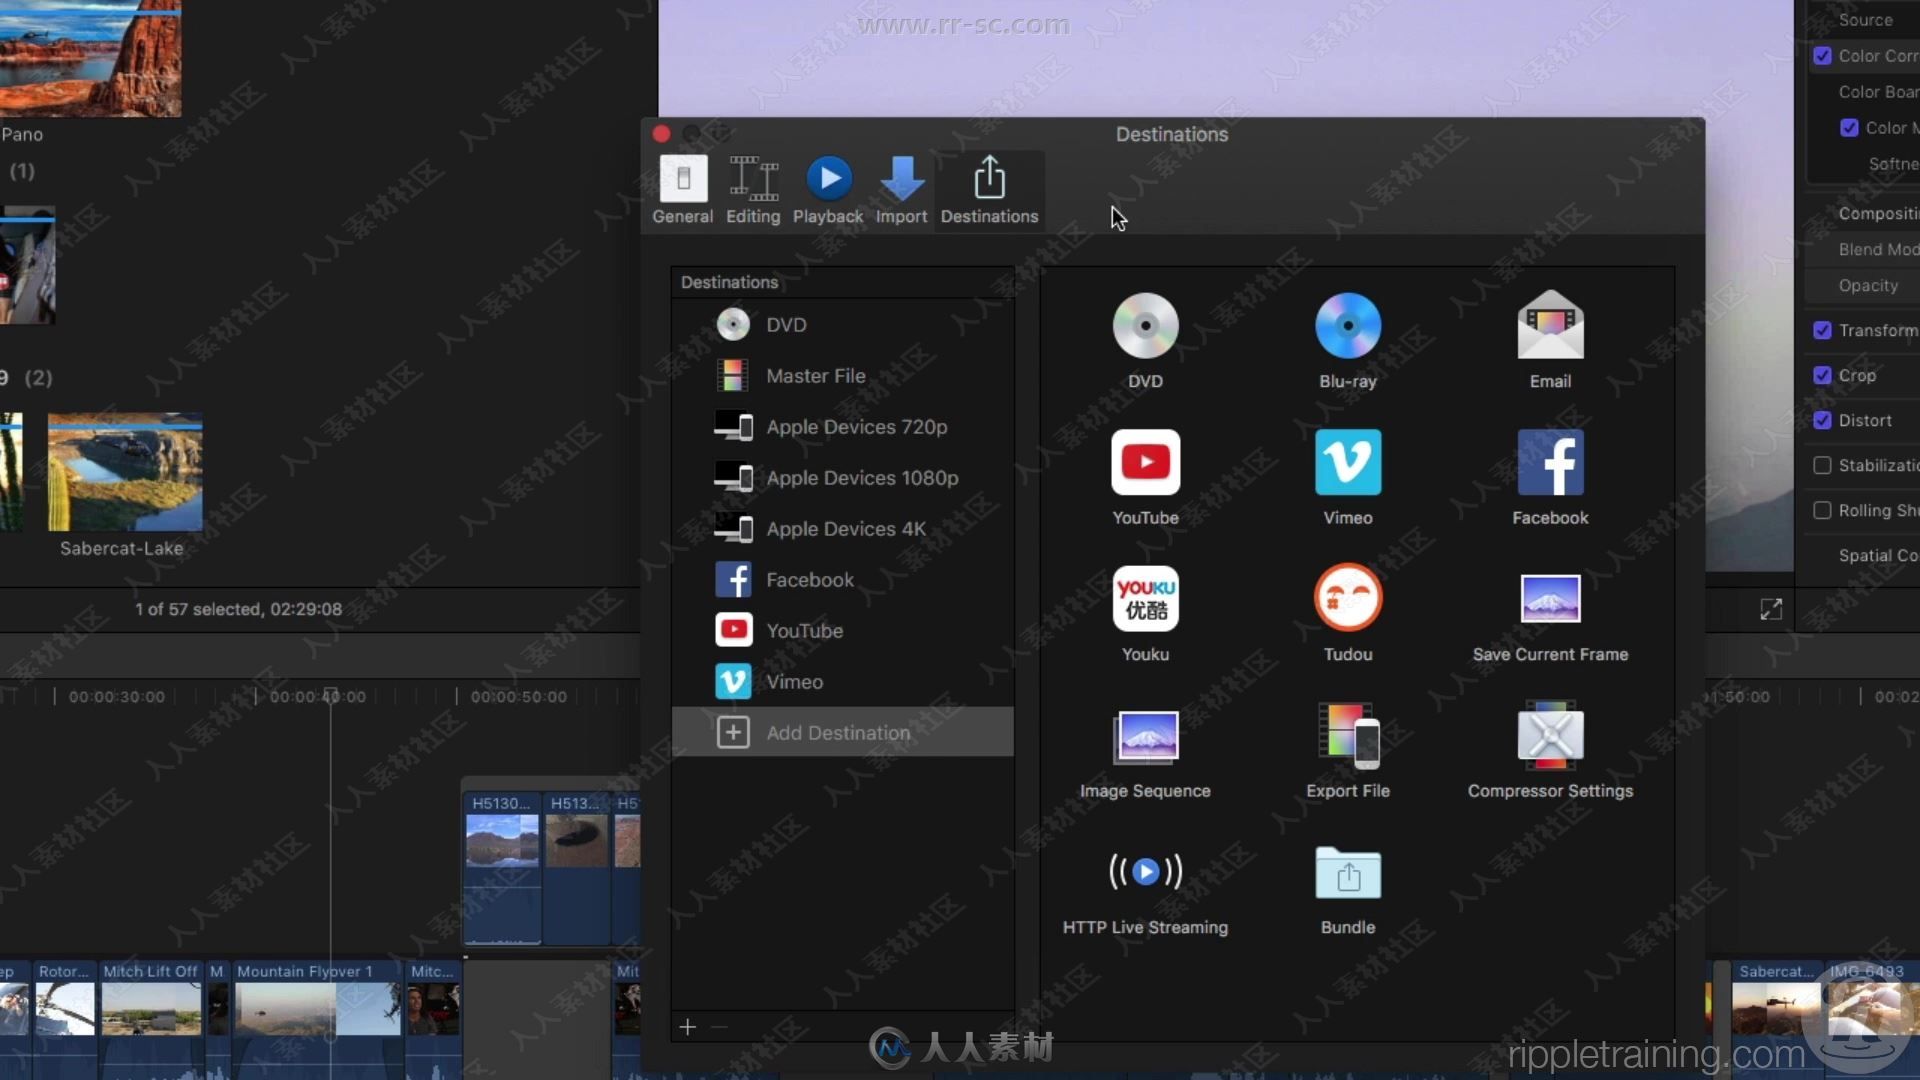Select Vimeo in the Destinations list
1920x1080 pixels.
[843, 681]
